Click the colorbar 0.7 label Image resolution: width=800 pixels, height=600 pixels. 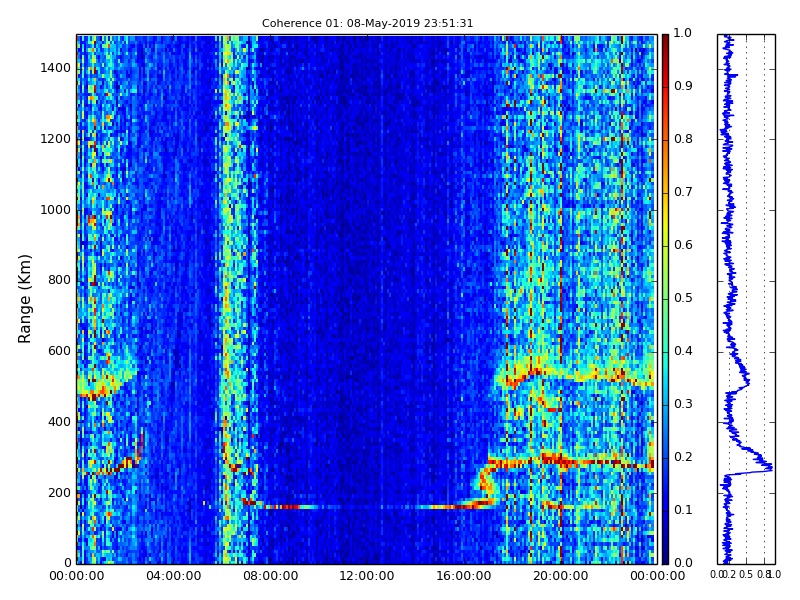(683, 192)
